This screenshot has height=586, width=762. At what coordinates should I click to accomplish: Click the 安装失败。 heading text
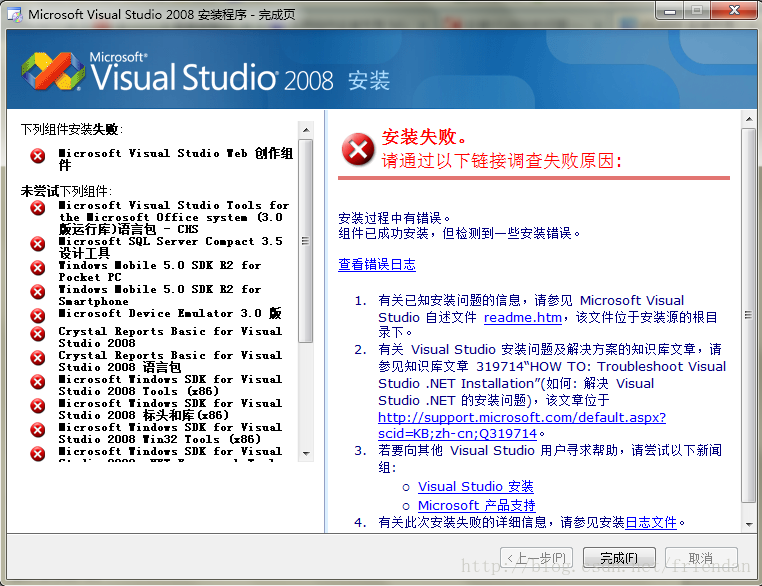[x=424, y=137]
